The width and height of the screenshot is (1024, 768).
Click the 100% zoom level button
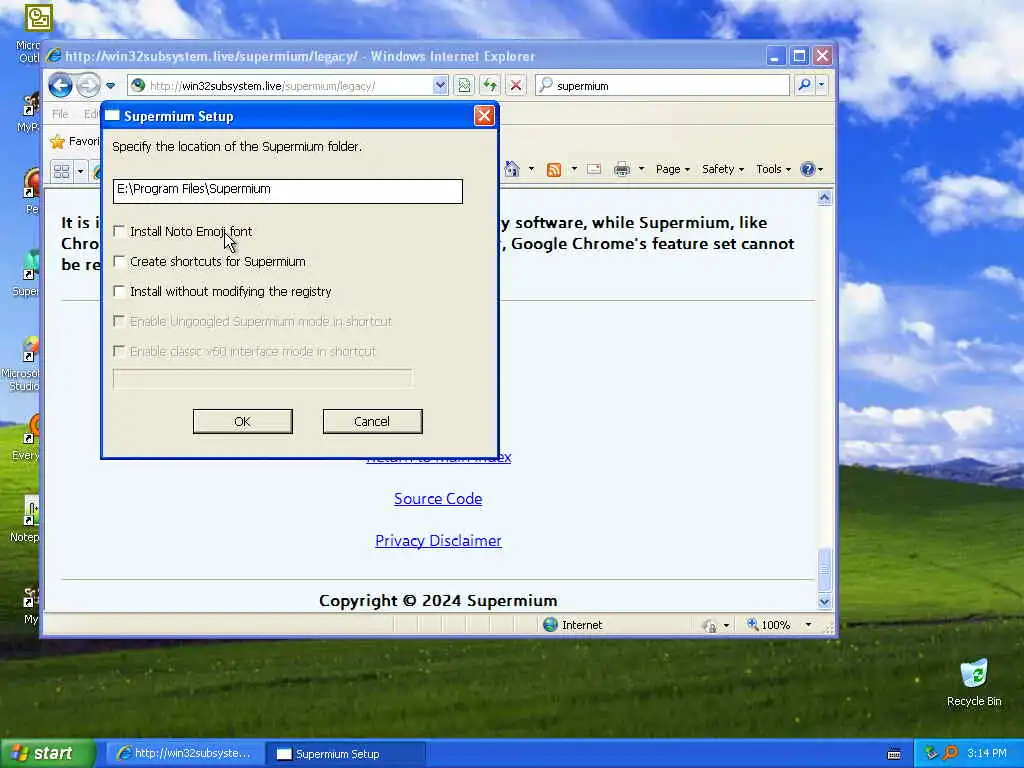[x=769, y=625]
